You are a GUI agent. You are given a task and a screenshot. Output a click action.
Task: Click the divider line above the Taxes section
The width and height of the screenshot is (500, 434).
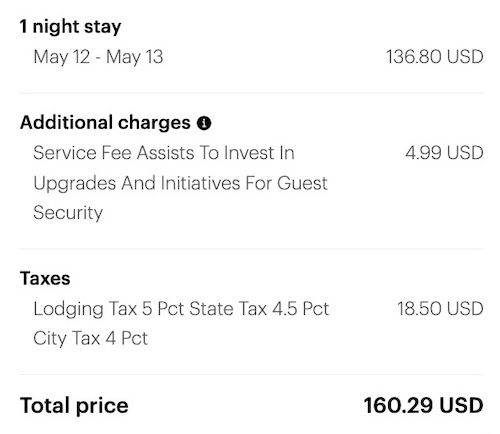pyautogui.click(x=251, y=249)
